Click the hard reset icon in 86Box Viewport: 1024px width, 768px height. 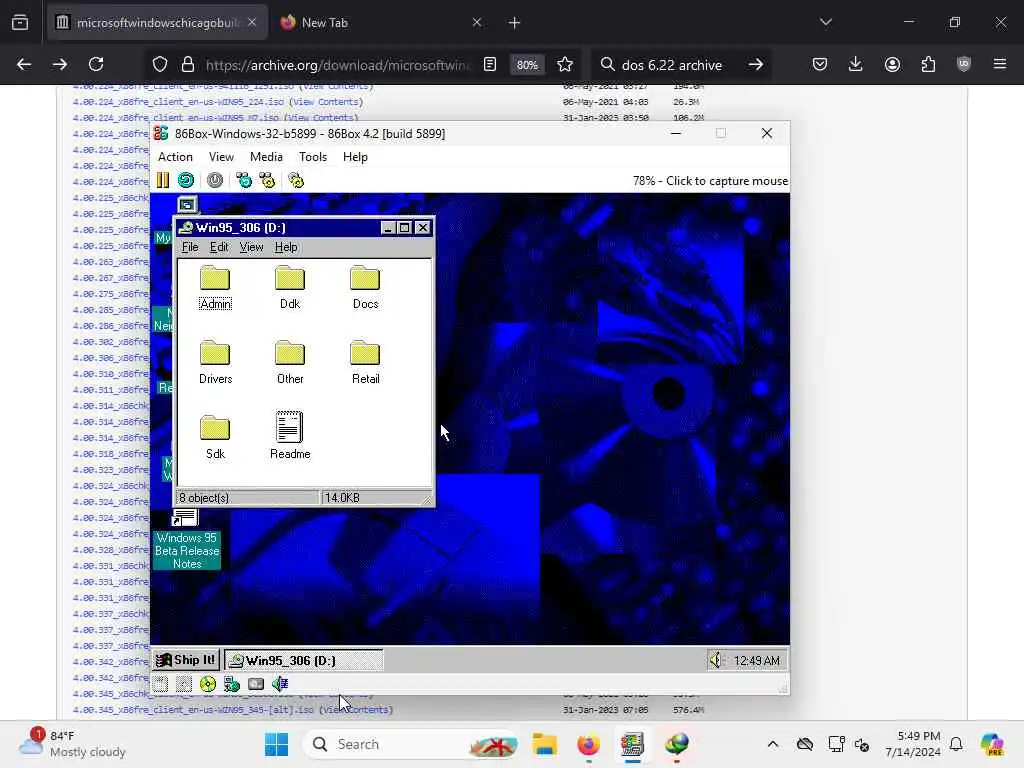186,180
